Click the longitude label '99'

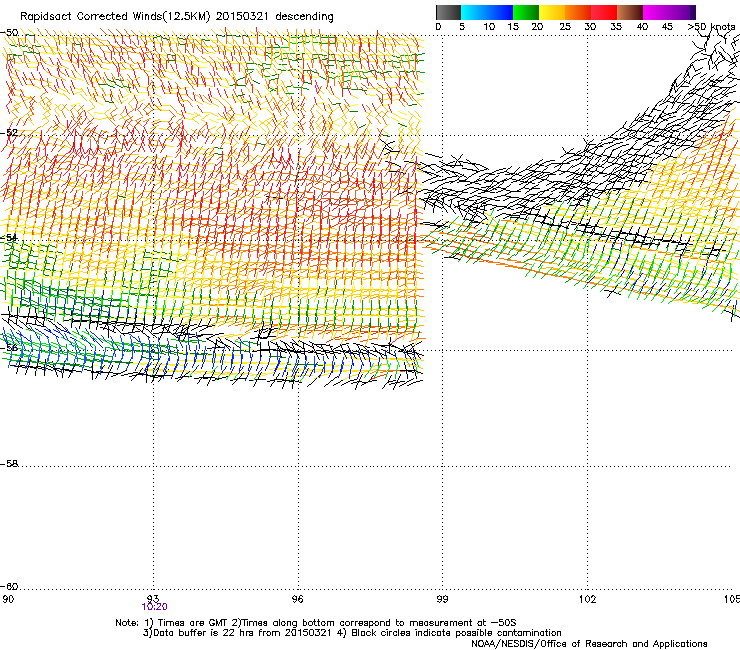pyautogui.click(x=442, y=599)
